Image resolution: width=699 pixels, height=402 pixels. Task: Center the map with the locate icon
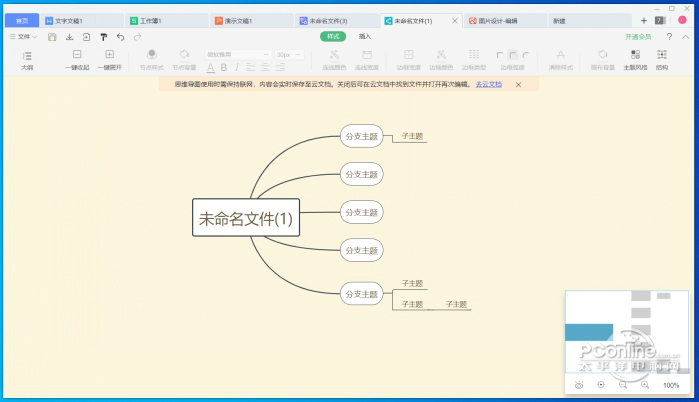[x=601, y=385]
